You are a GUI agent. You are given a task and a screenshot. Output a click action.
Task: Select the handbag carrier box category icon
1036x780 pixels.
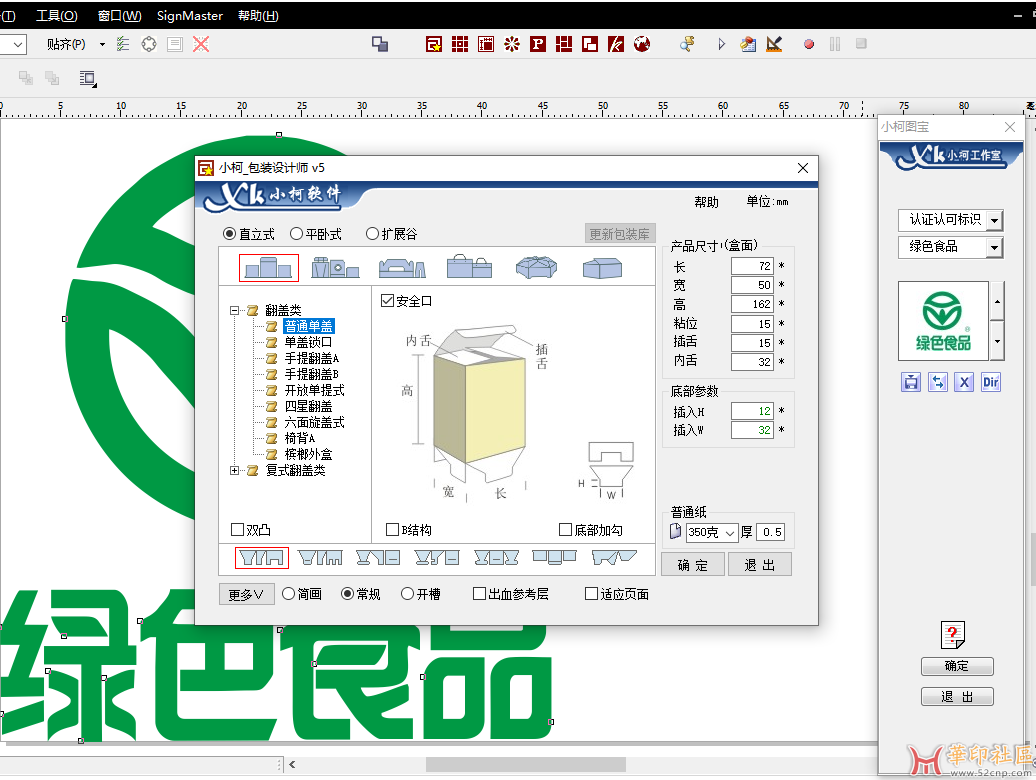click(469, 267)
